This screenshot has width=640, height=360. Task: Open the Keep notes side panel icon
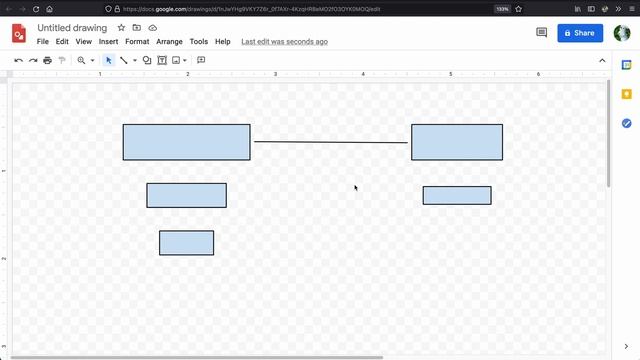[x=627, y=94]
